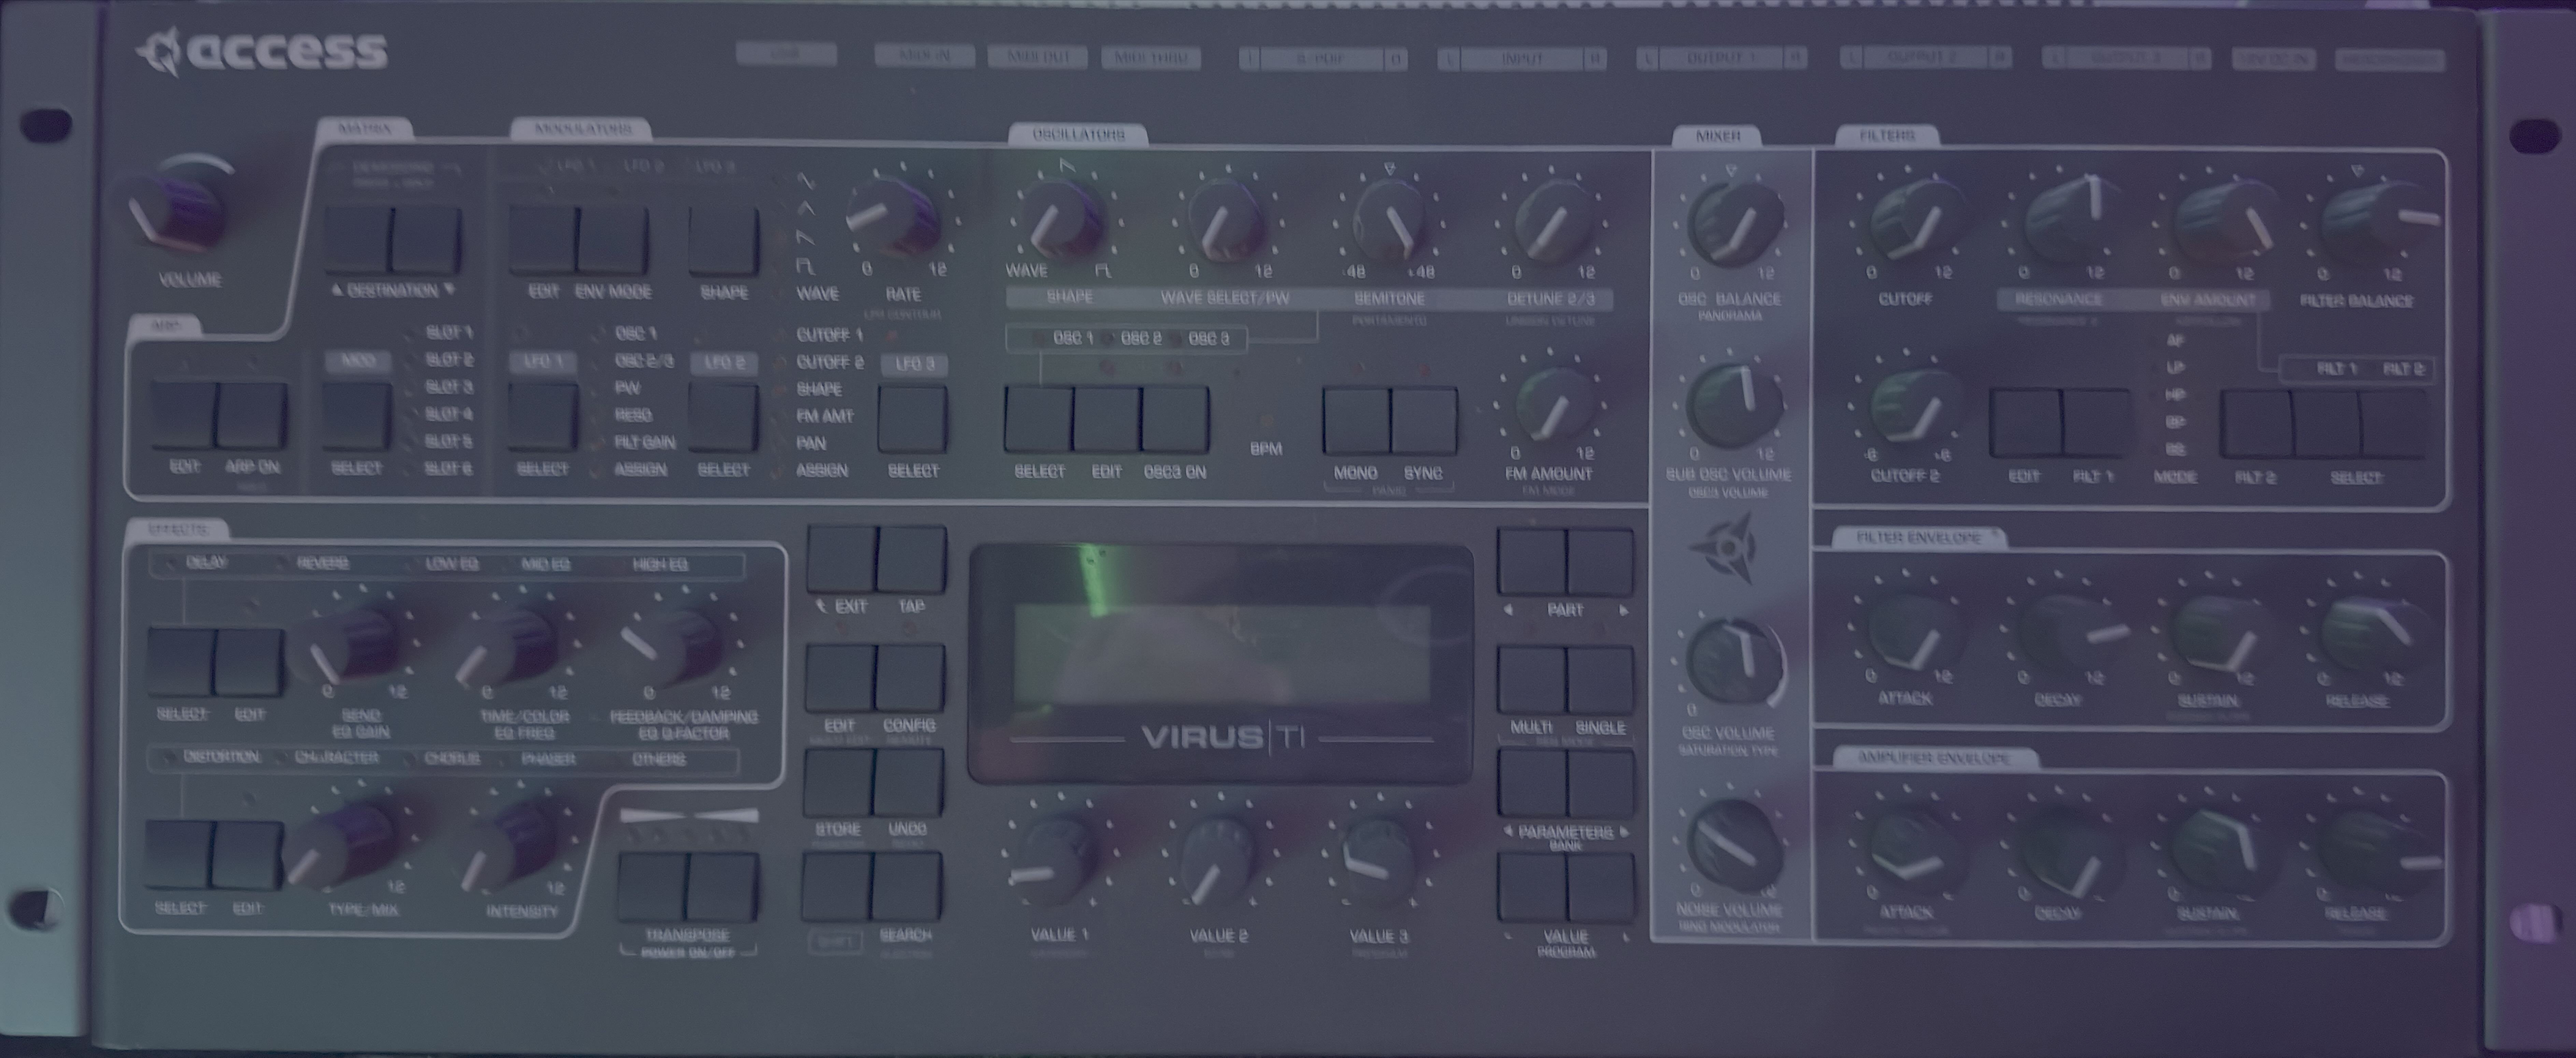Go to the next Parameters page
2576x1058 pixels.
pyautogui.click(x=1600, y=784)
